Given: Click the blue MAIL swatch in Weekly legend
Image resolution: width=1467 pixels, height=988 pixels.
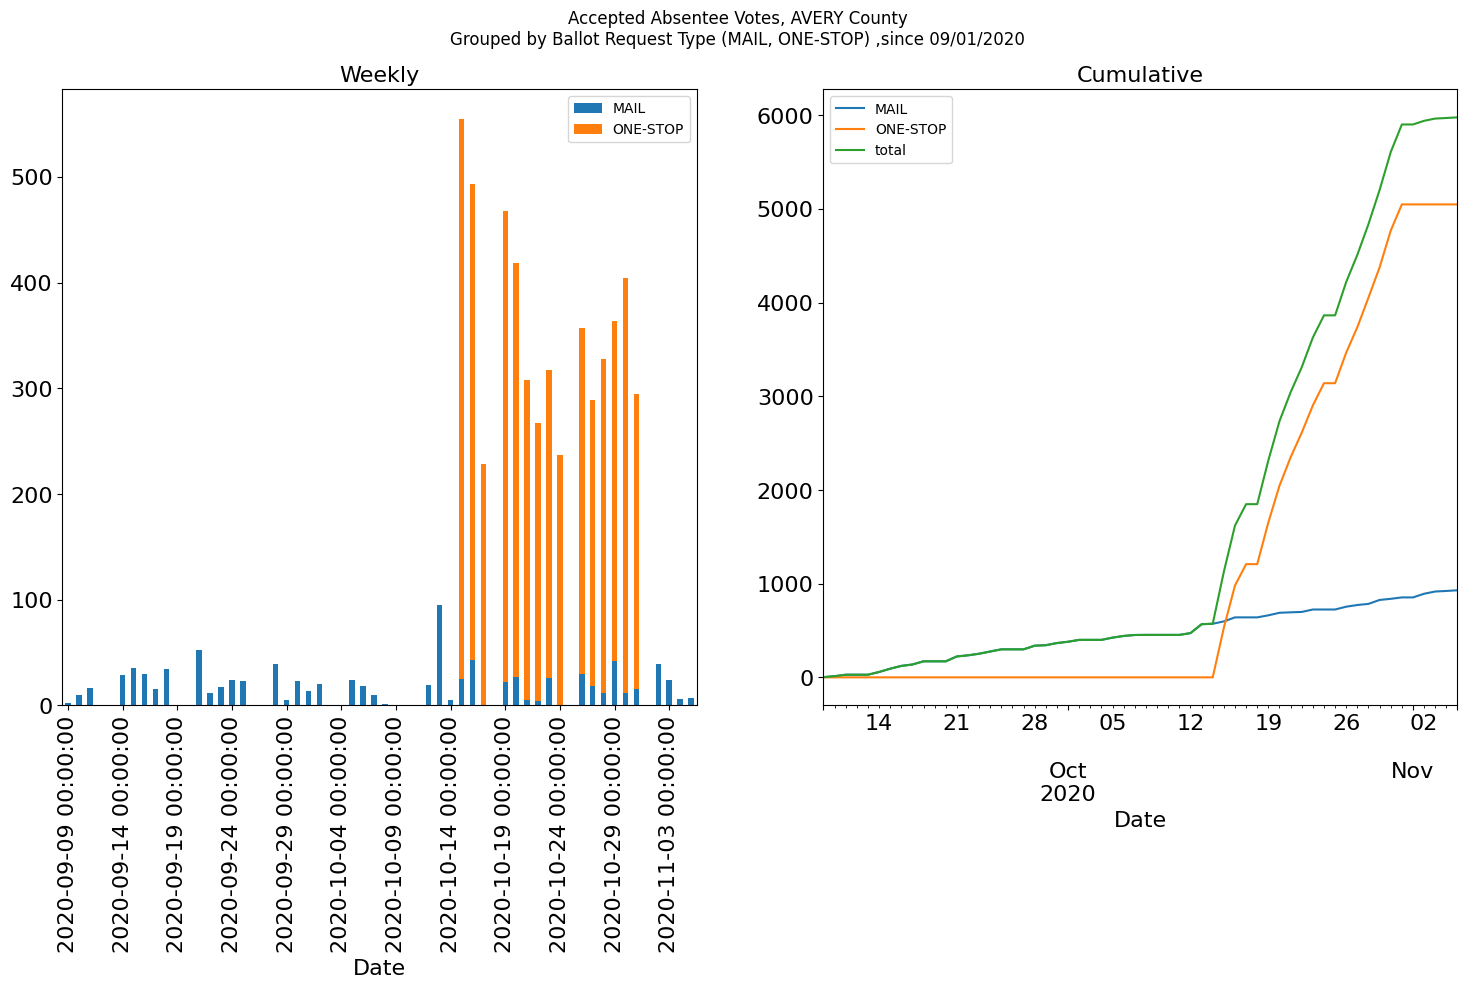Looking at the screenshot, I should click(588, 108).
